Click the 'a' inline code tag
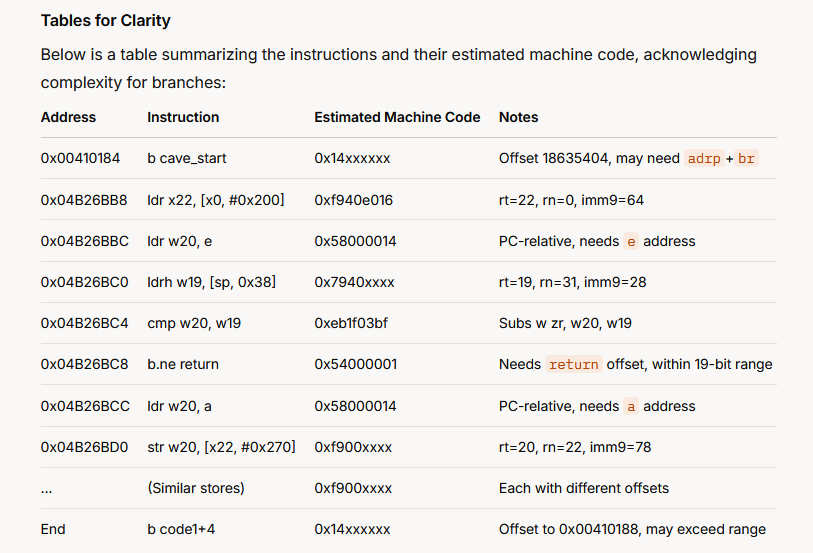Screen dimensions: 813x553 click(x=631, y=406)
